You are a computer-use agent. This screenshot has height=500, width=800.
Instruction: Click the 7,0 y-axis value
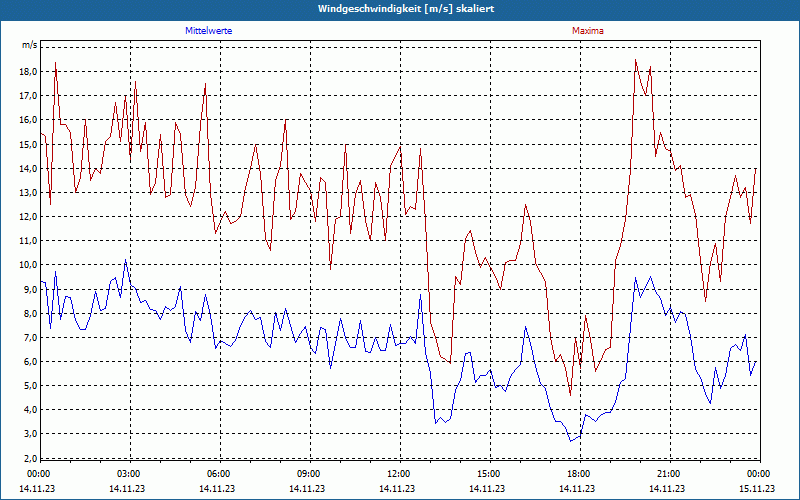click(31, 337)
